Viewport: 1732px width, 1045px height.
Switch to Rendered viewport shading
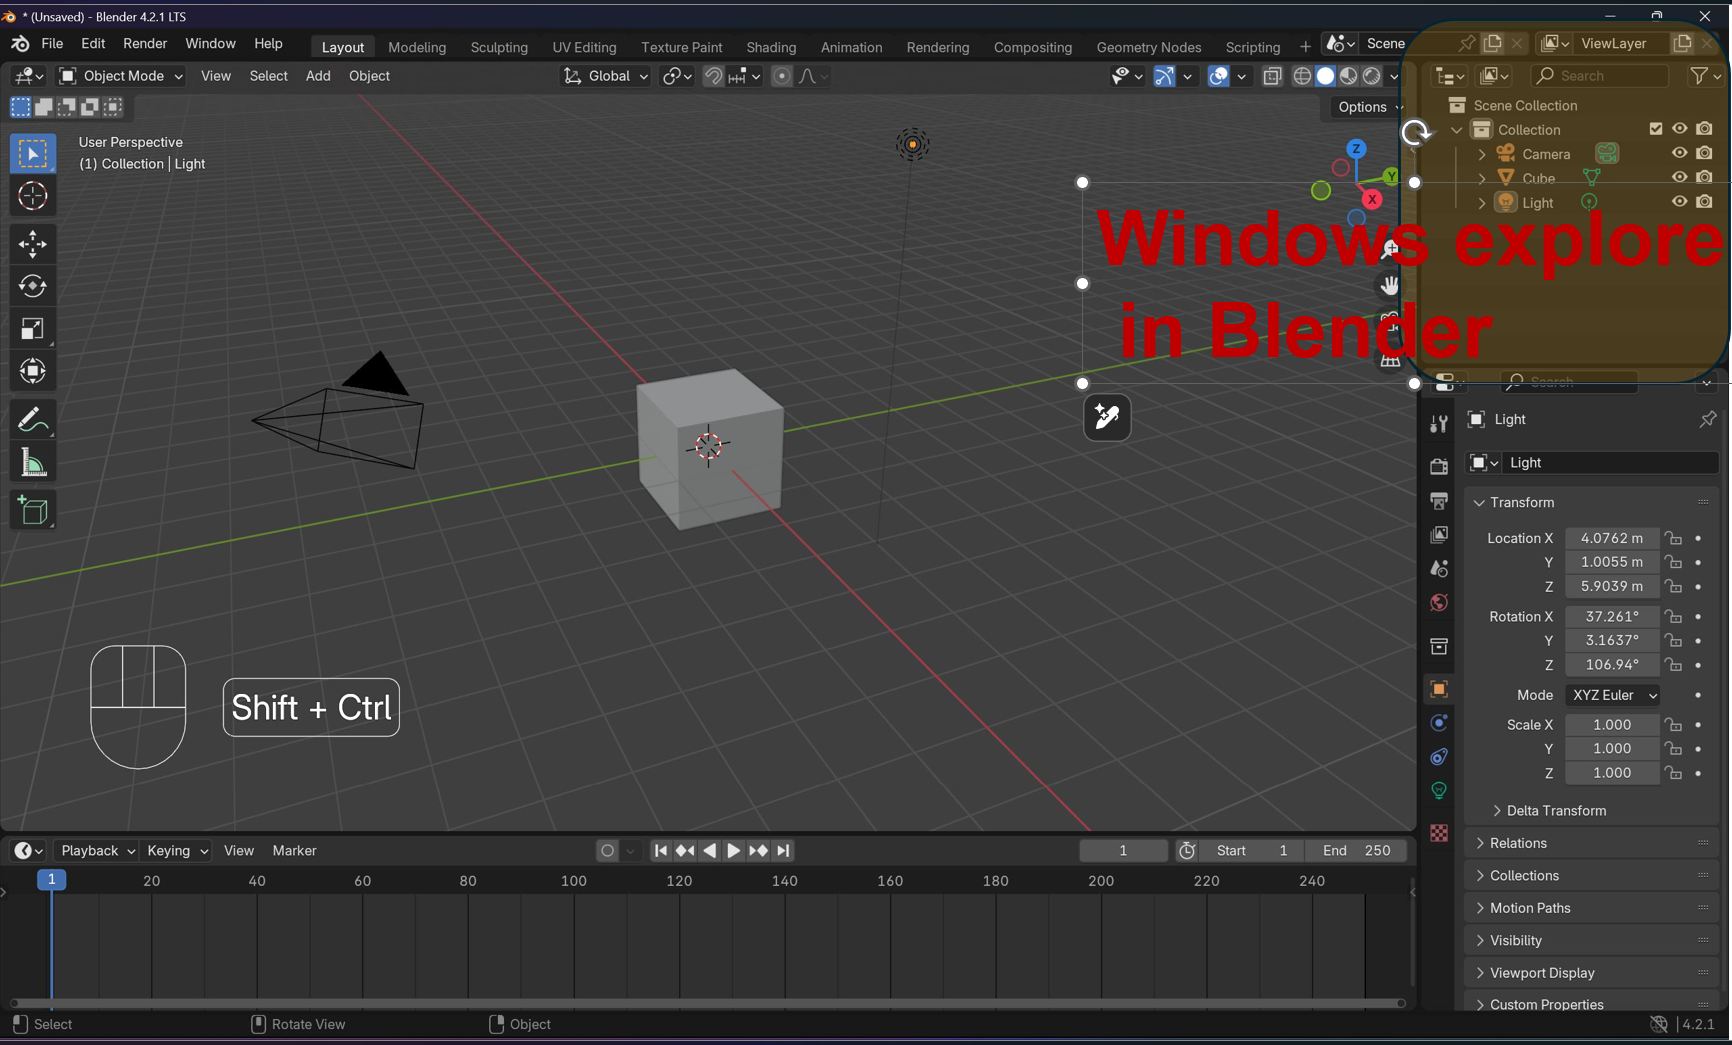click(1372, 76)
